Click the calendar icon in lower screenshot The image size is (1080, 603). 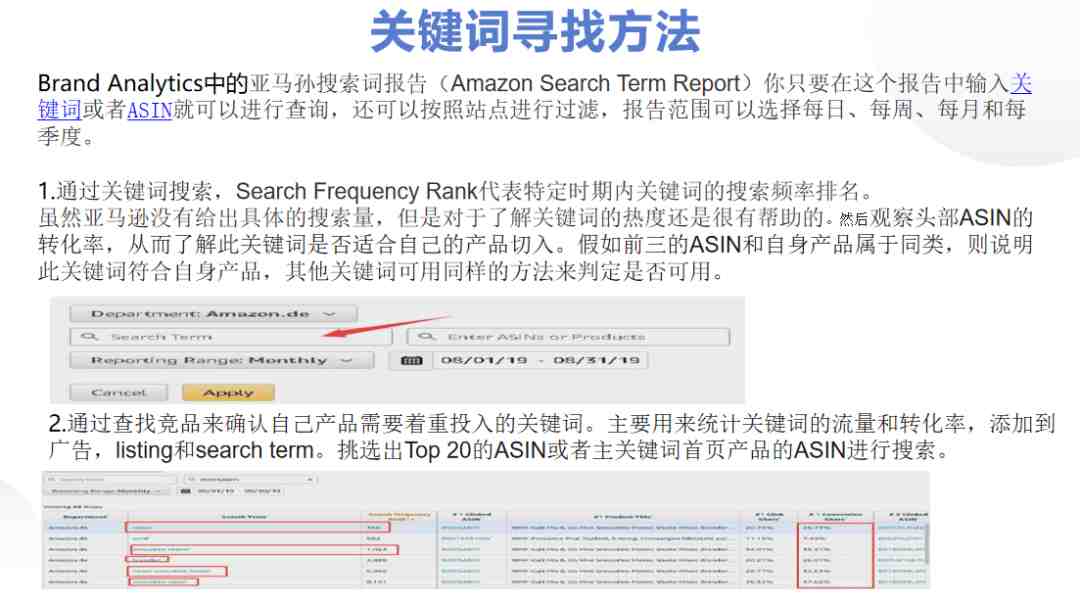point(185,491)
